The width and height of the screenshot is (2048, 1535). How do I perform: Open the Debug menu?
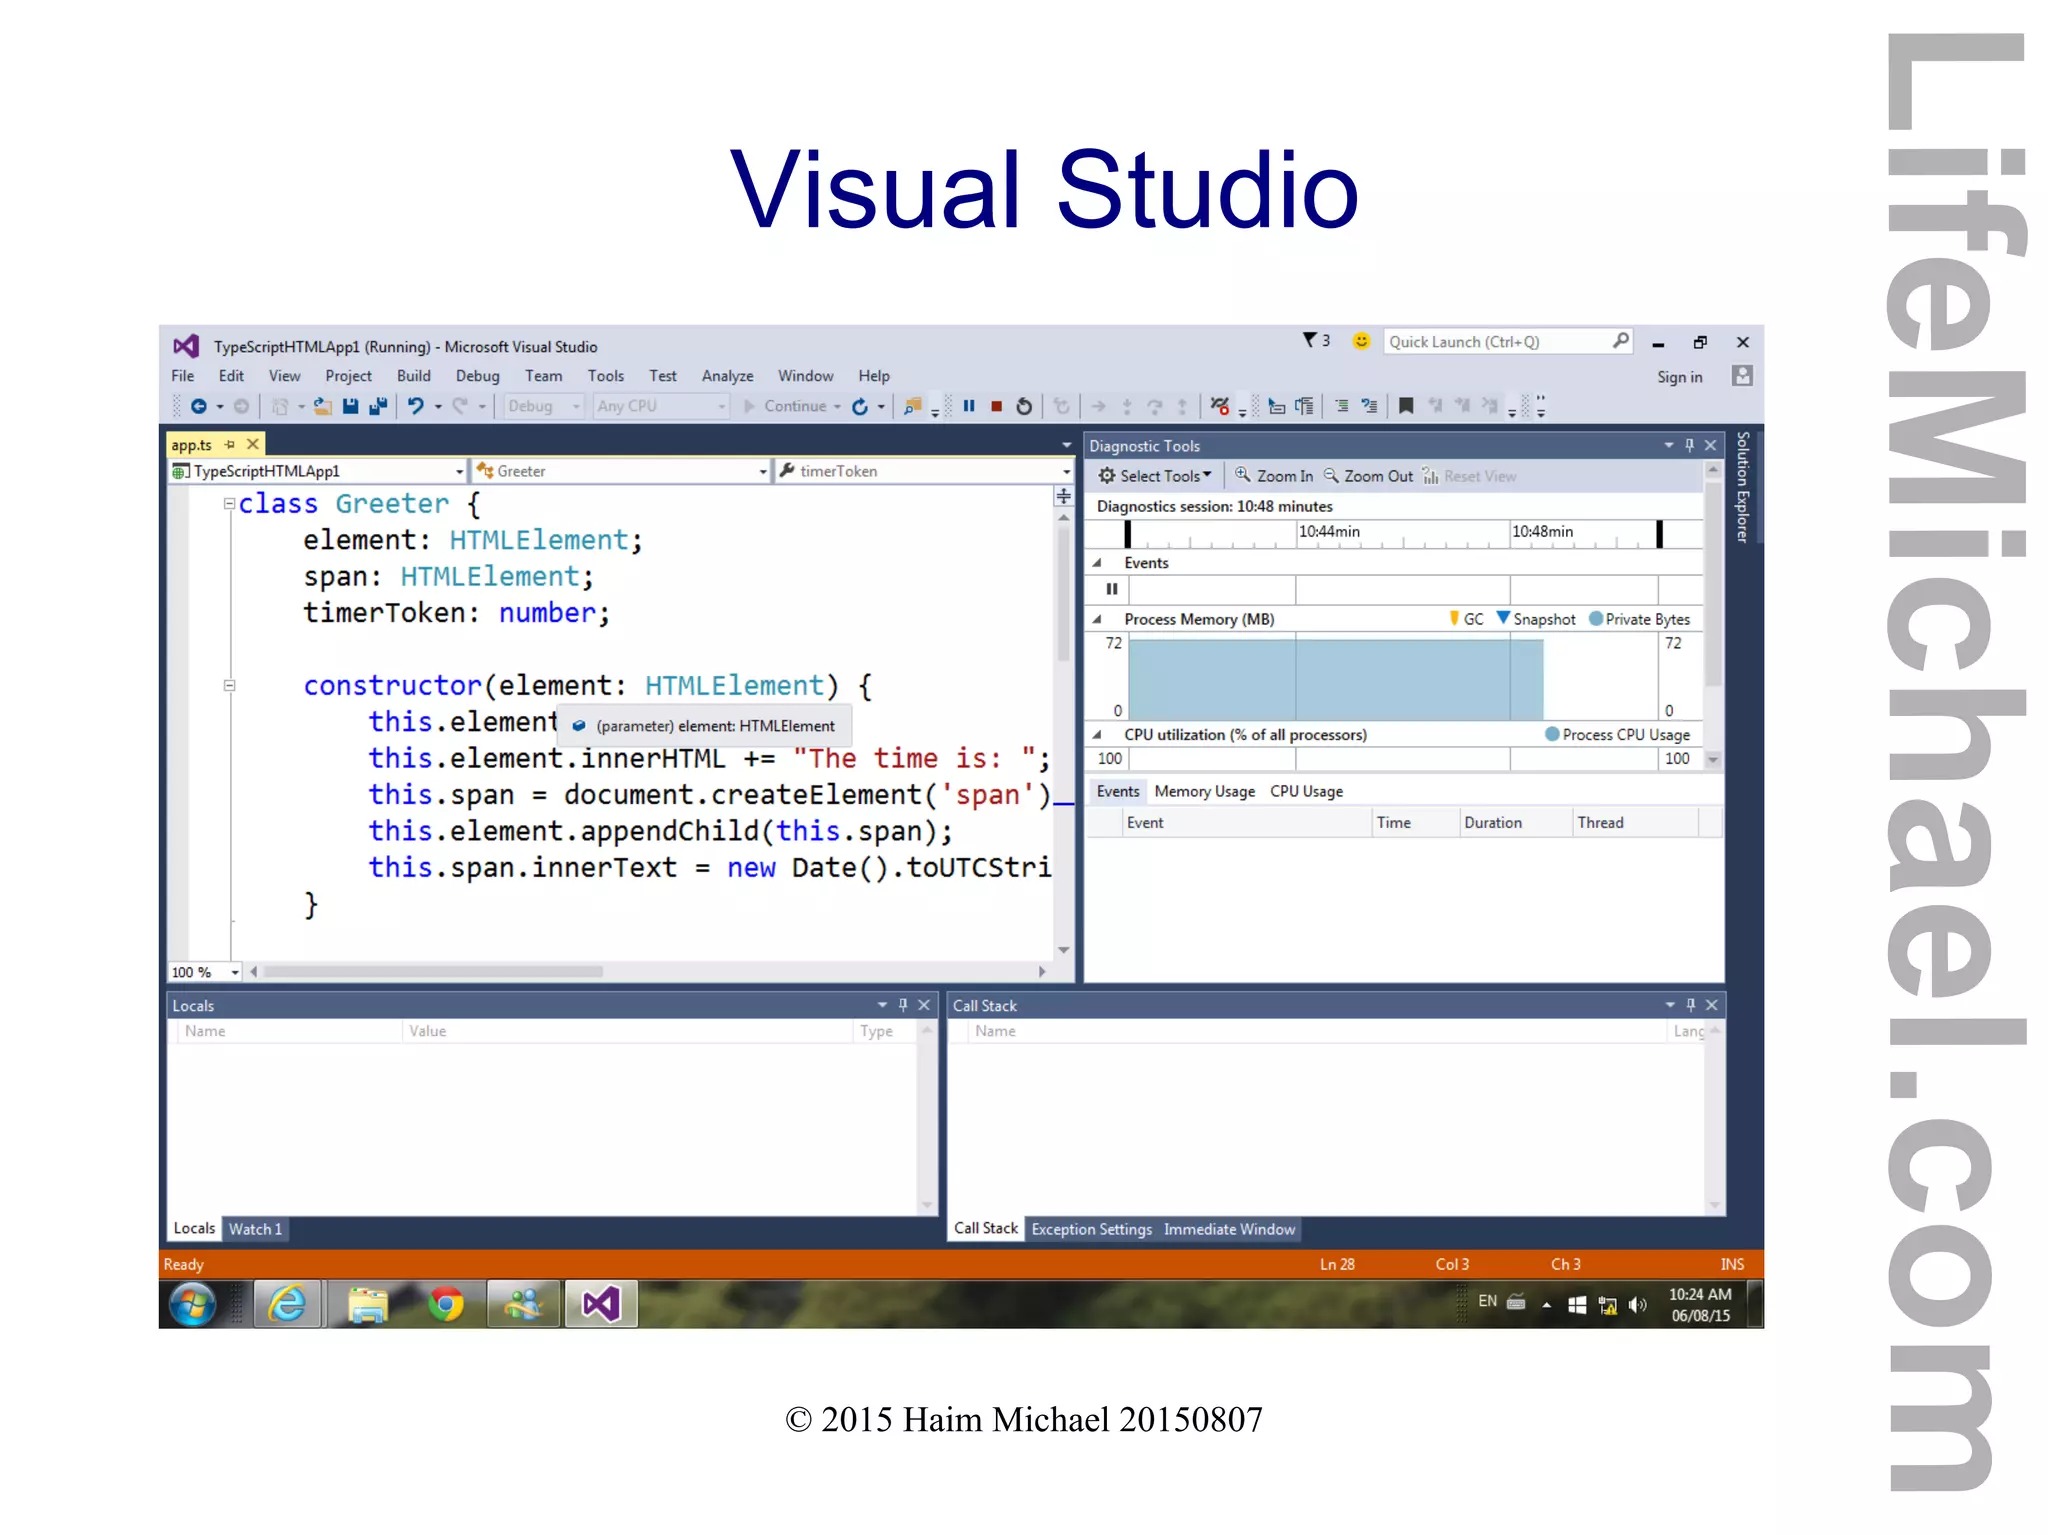(478, 376)
